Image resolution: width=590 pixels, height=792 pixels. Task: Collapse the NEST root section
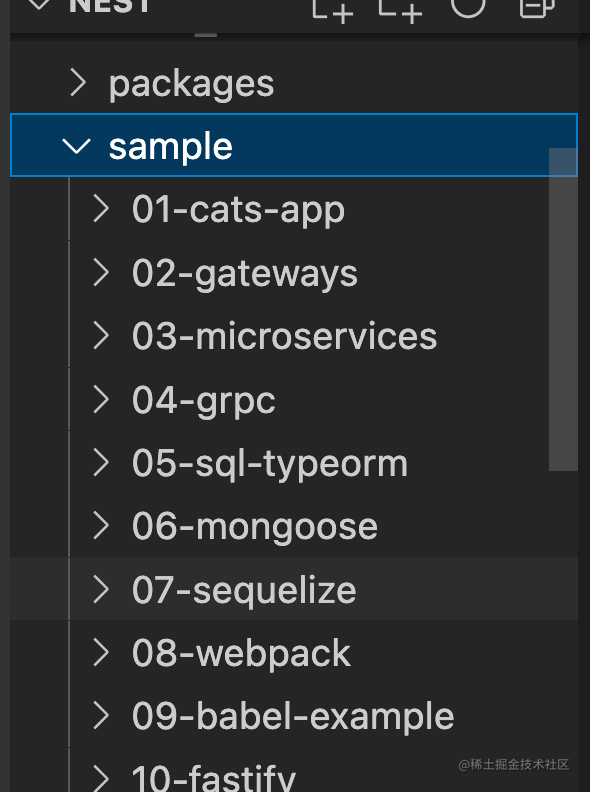pos(39,4)
